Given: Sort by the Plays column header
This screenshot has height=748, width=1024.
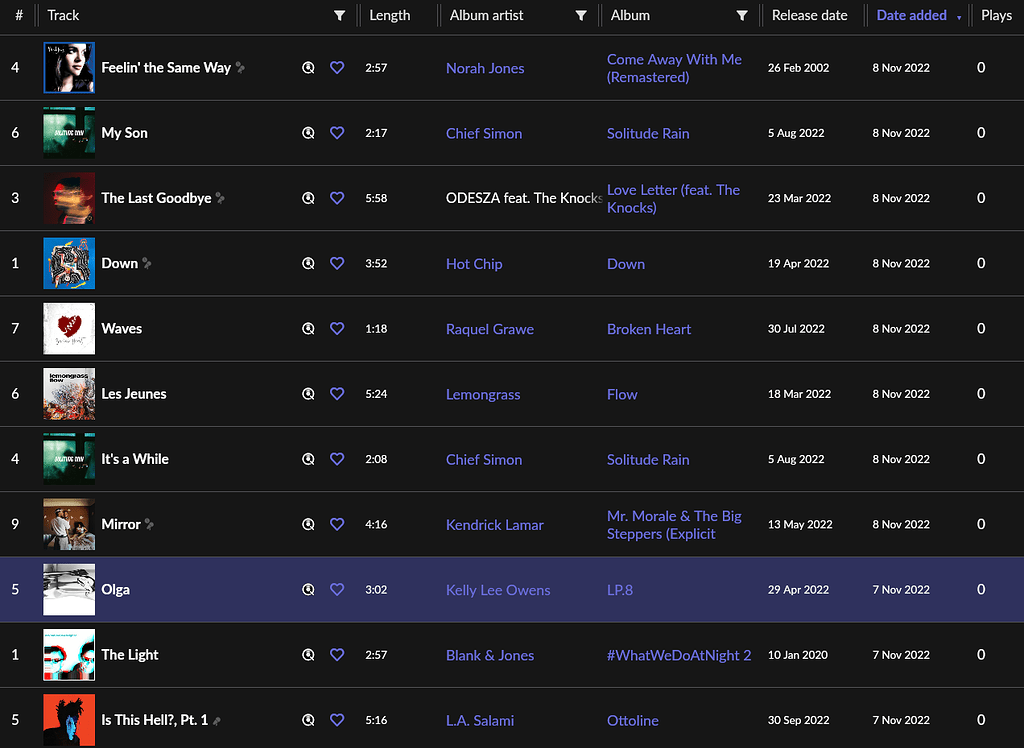Looking at the screenshot, I should pos(996,15).
